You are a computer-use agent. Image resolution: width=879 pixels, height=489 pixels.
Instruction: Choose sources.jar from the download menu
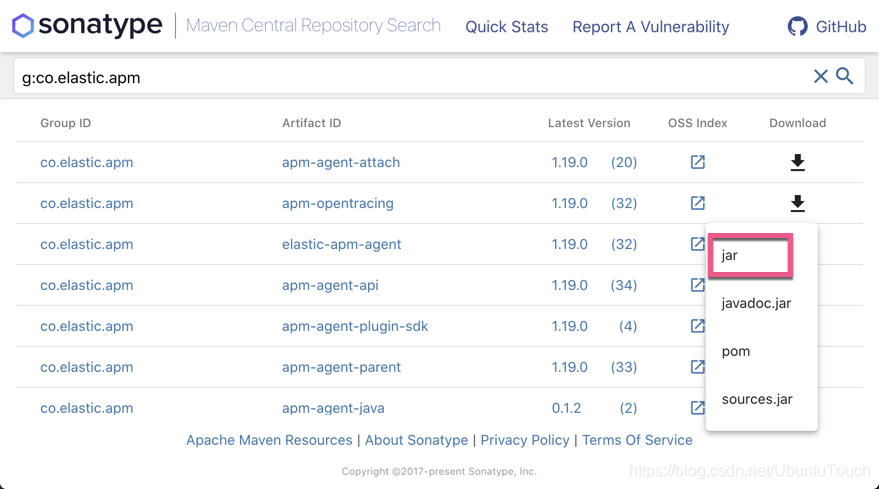757,399
